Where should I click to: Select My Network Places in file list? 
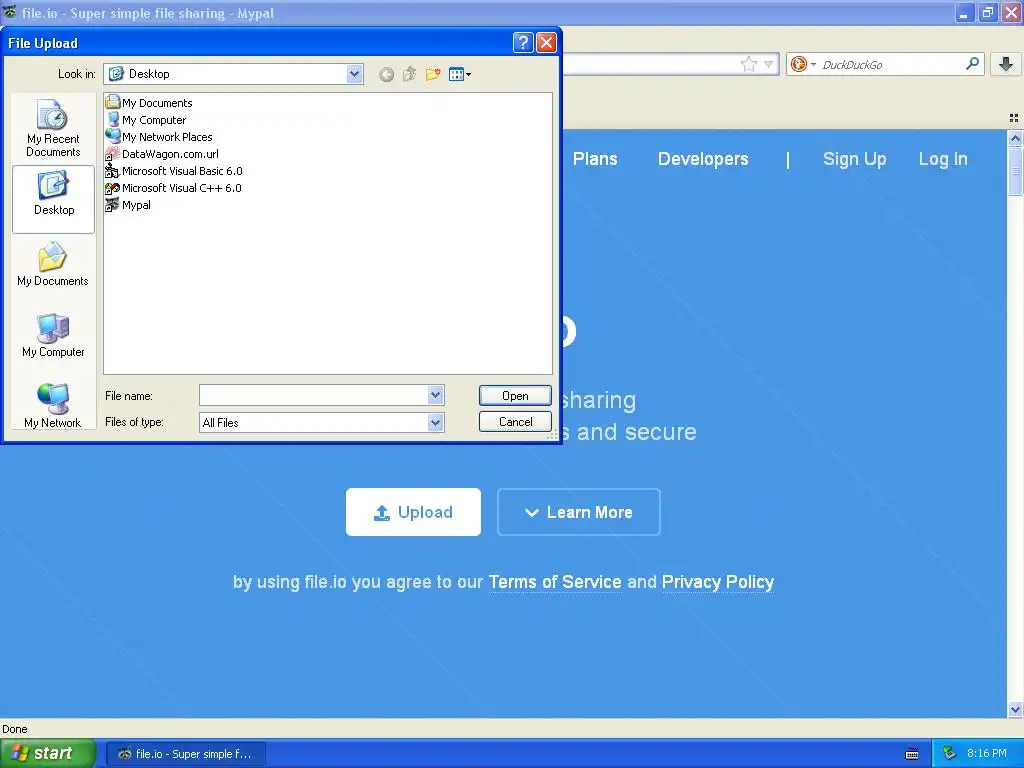pyautogui.click(x=159, y=136)
